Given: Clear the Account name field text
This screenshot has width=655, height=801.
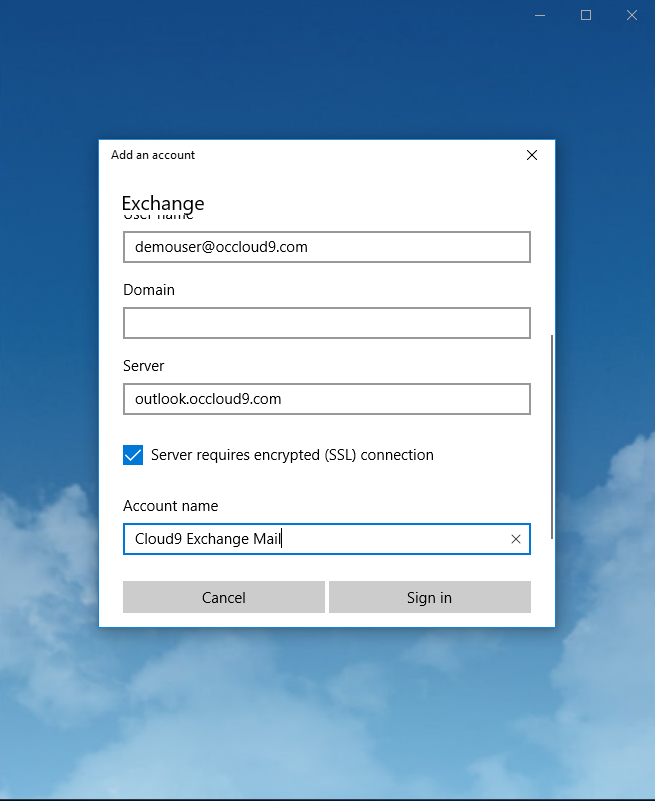Looking at the screenshot, I should point(516,539).
